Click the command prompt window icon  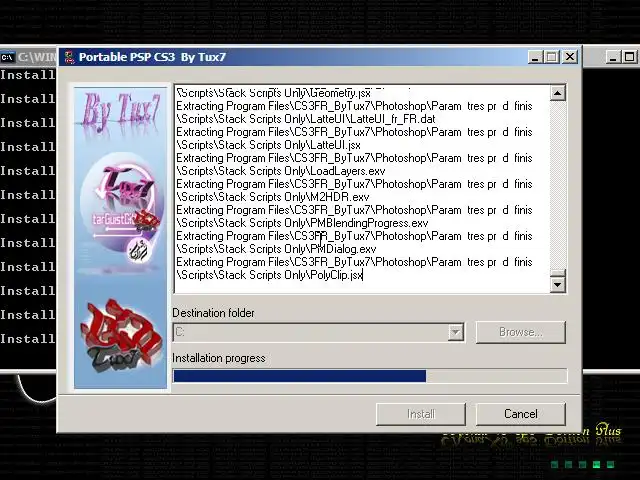7,57
